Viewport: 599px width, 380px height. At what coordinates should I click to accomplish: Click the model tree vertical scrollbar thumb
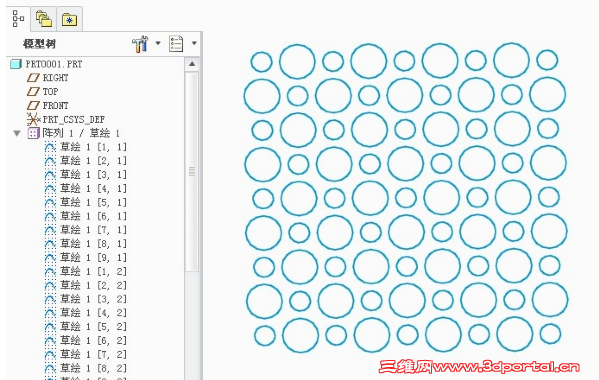pyautogui.click(x=192, y=172)
